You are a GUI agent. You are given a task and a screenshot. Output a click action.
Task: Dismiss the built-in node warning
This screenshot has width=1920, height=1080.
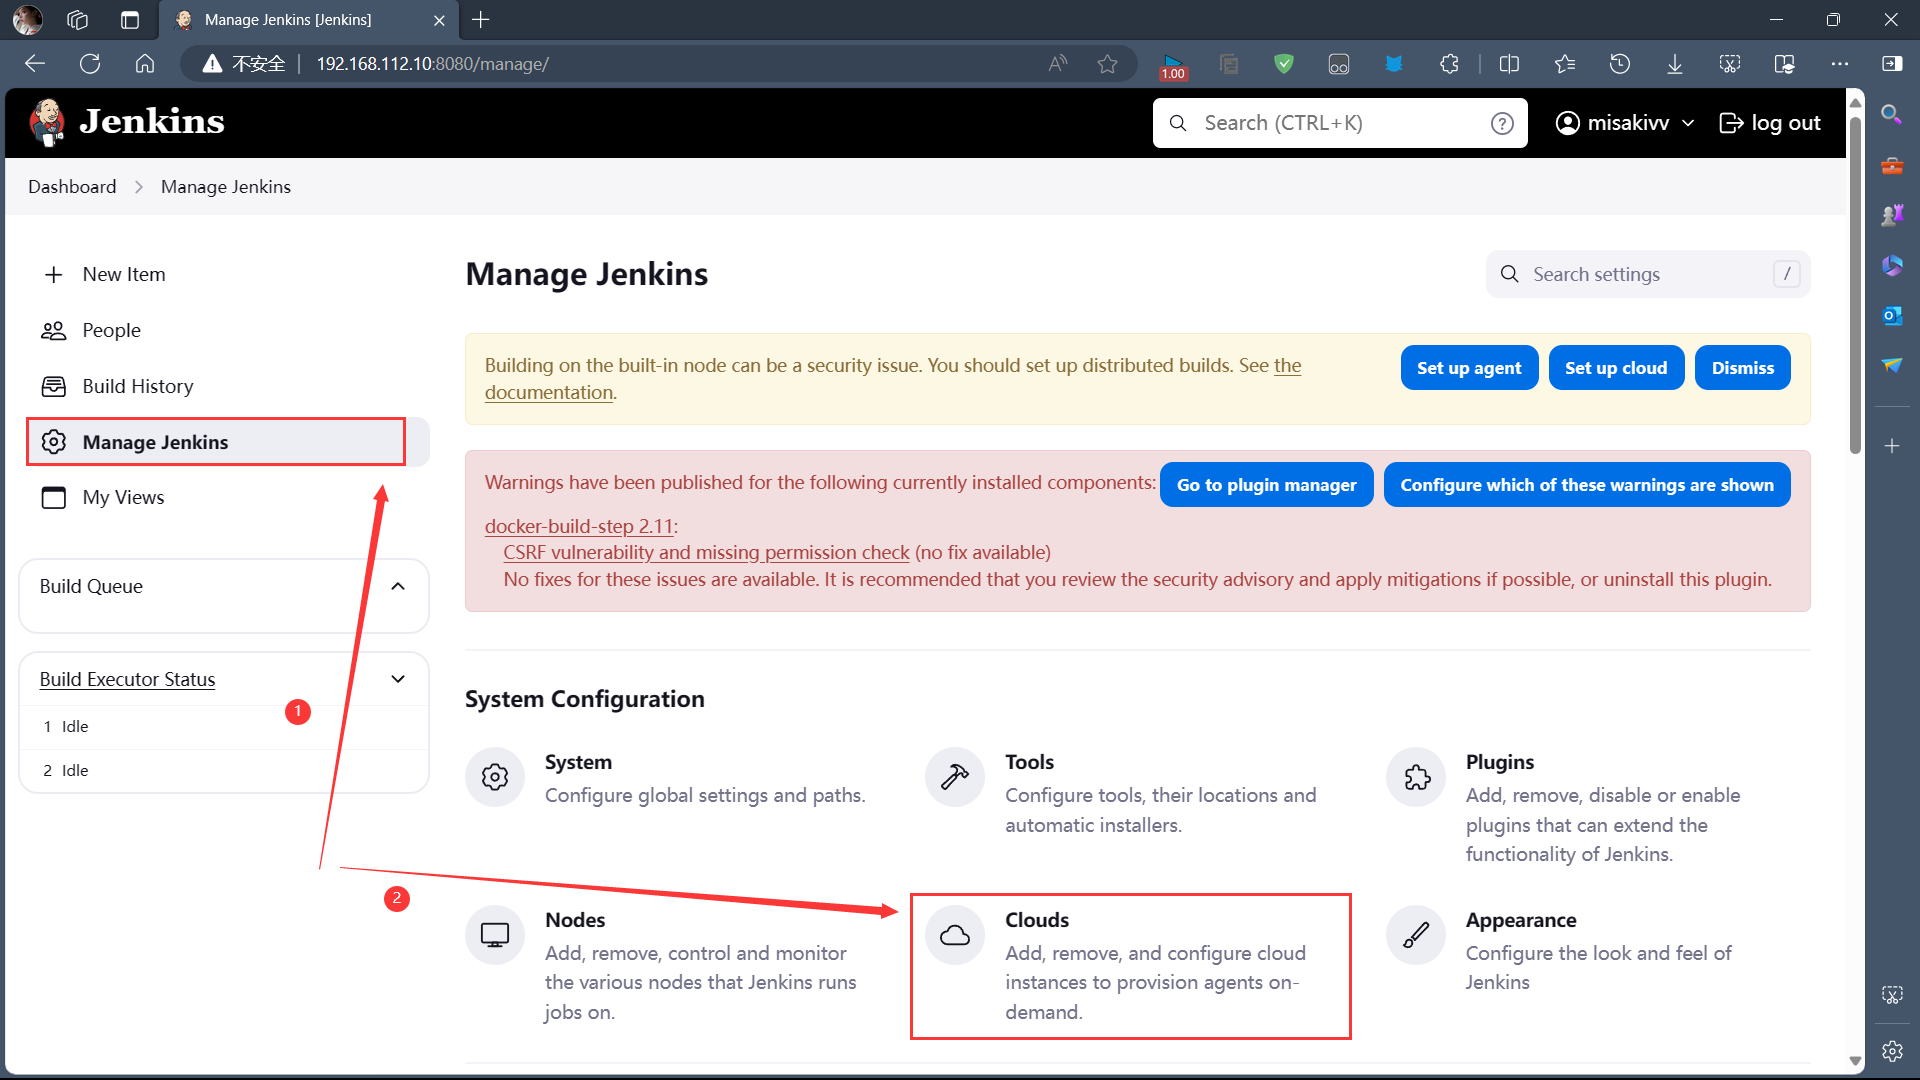tap(1742, 368)
